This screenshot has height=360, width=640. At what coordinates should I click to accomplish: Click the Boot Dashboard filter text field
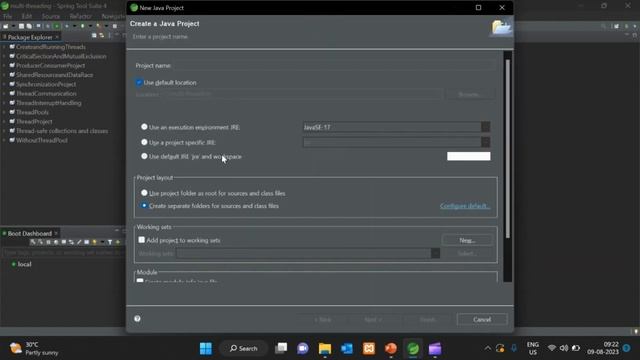pyautogui.click(x=63, y=253)
